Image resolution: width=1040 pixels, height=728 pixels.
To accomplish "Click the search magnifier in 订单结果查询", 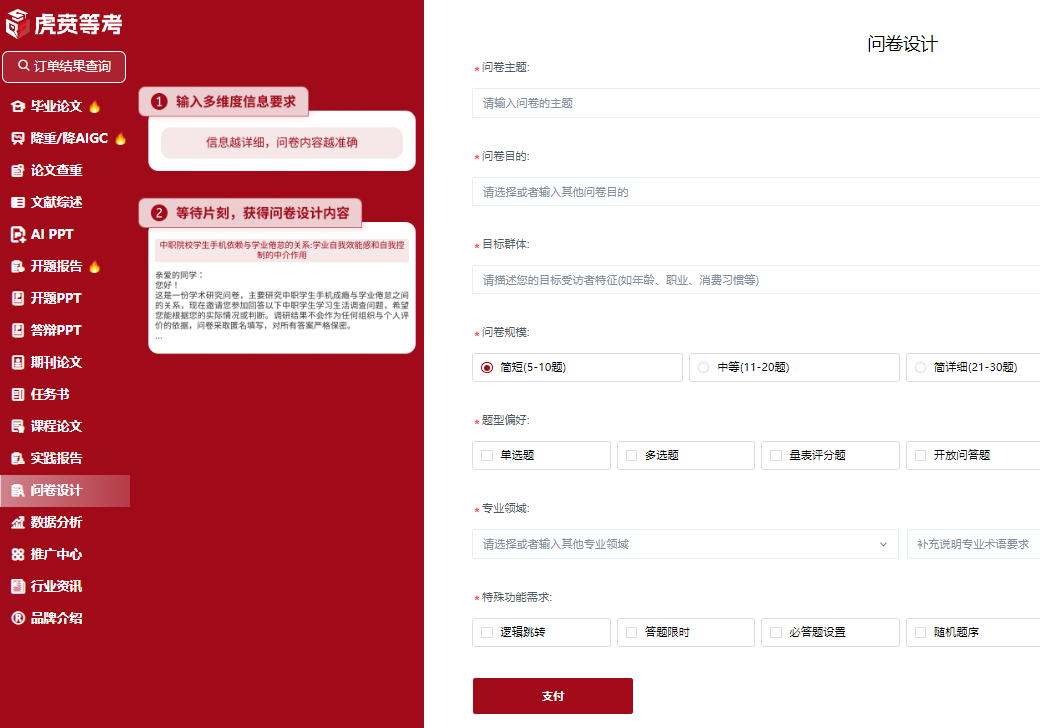I will pyautogui.click(x=23, y=66).
